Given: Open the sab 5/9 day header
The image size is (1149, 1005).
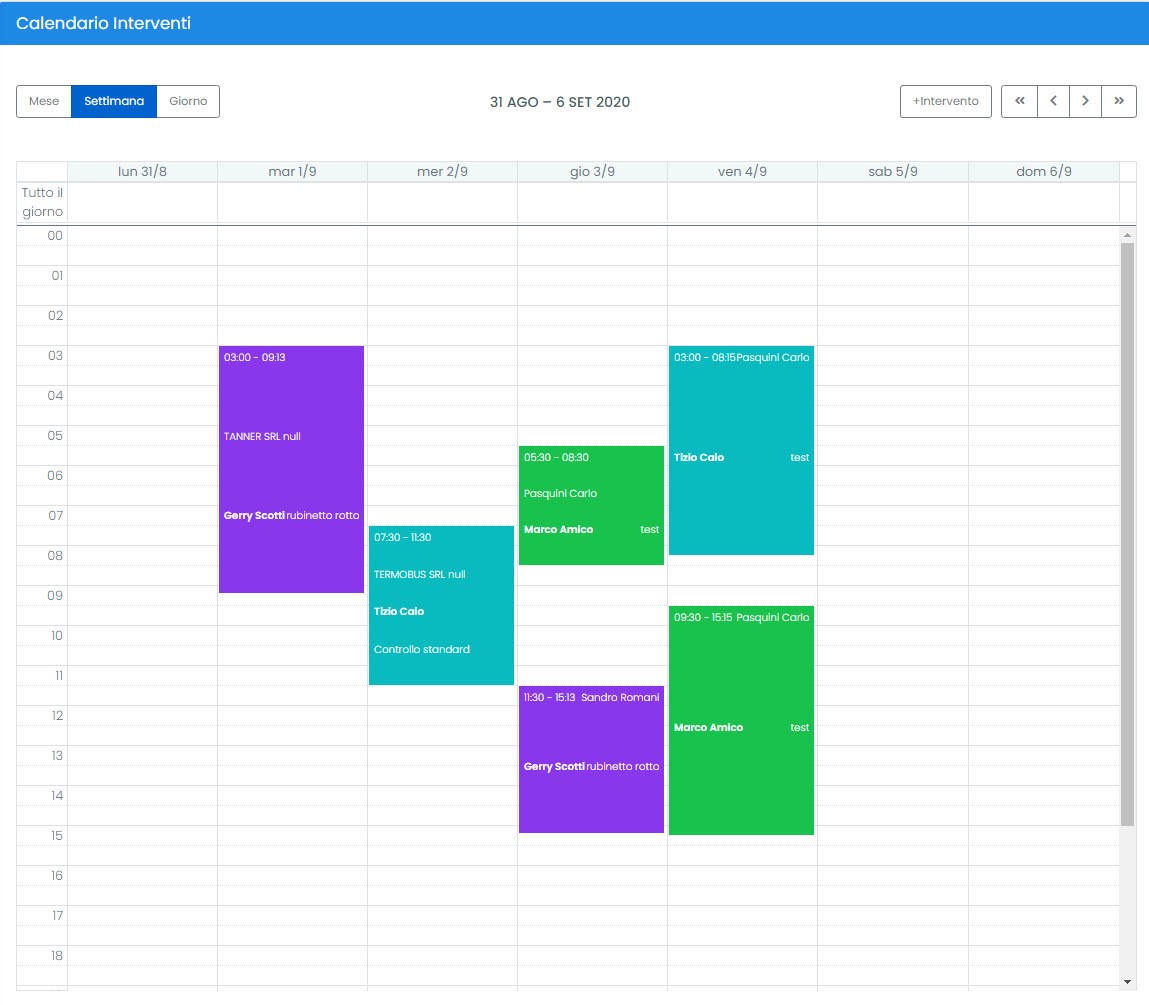Looking at the screenshot, I should (893, 172).
